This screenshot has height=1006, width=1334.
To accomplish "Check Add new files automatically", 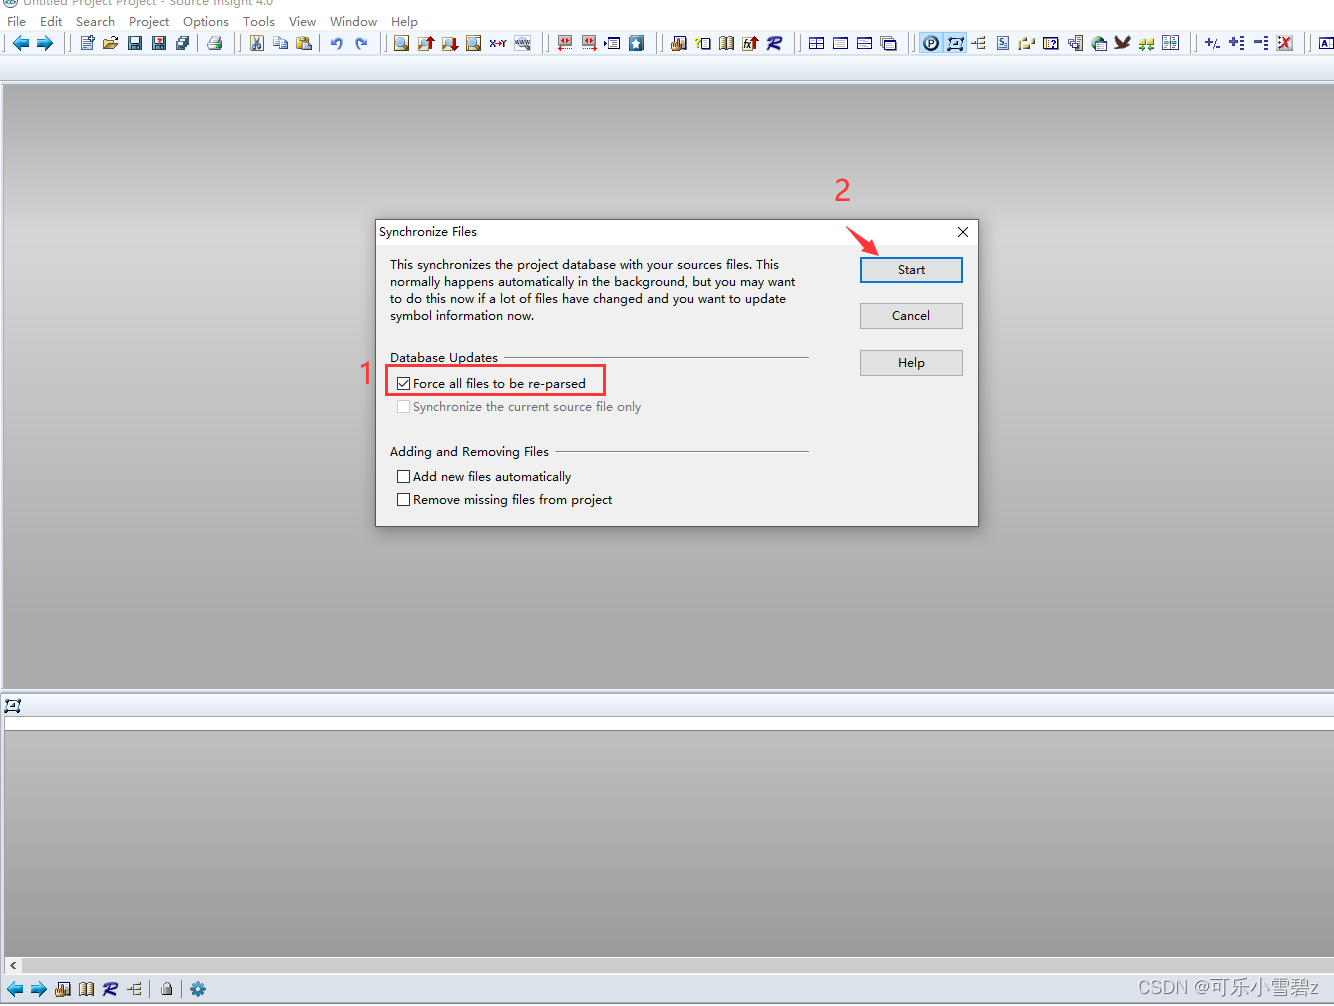I will [x=404, y=477].
